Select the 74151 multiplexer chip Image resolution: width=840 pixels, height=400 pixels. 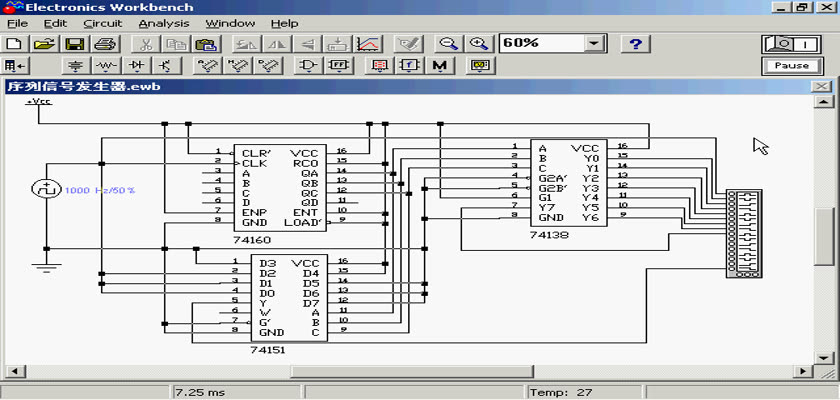coord(289,298)
